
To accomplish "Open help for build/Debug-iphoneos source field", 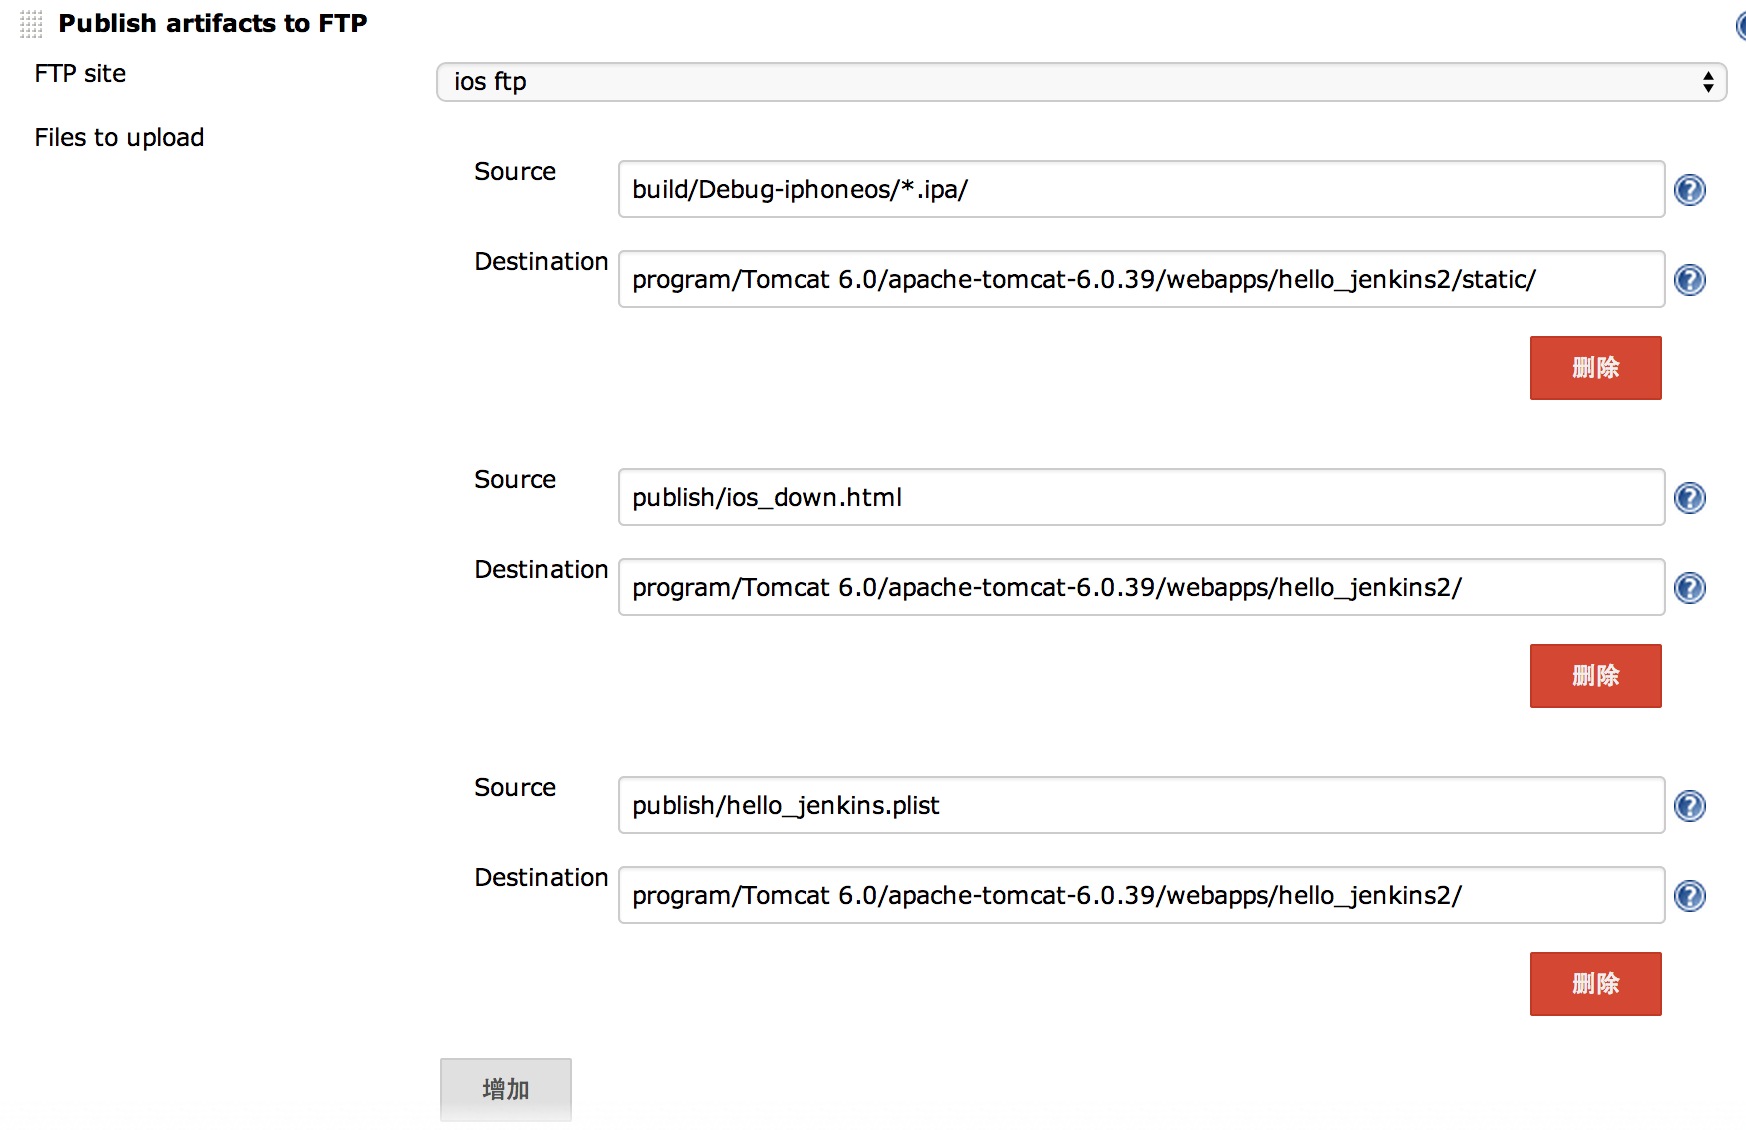I will [1689, 190].
